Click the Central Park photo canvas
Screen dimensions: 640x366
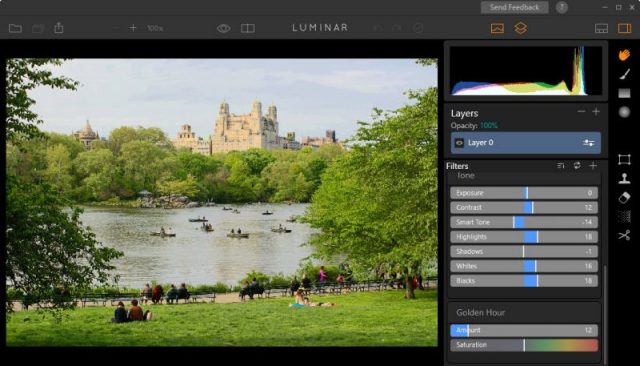pos(222,202)
